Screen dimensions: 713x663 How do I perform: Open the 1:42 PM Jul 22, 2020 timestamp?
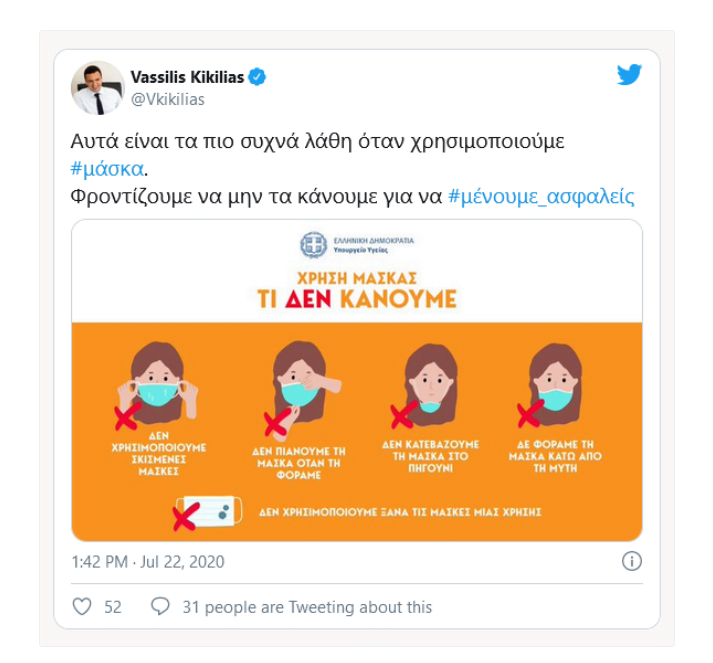148,562
